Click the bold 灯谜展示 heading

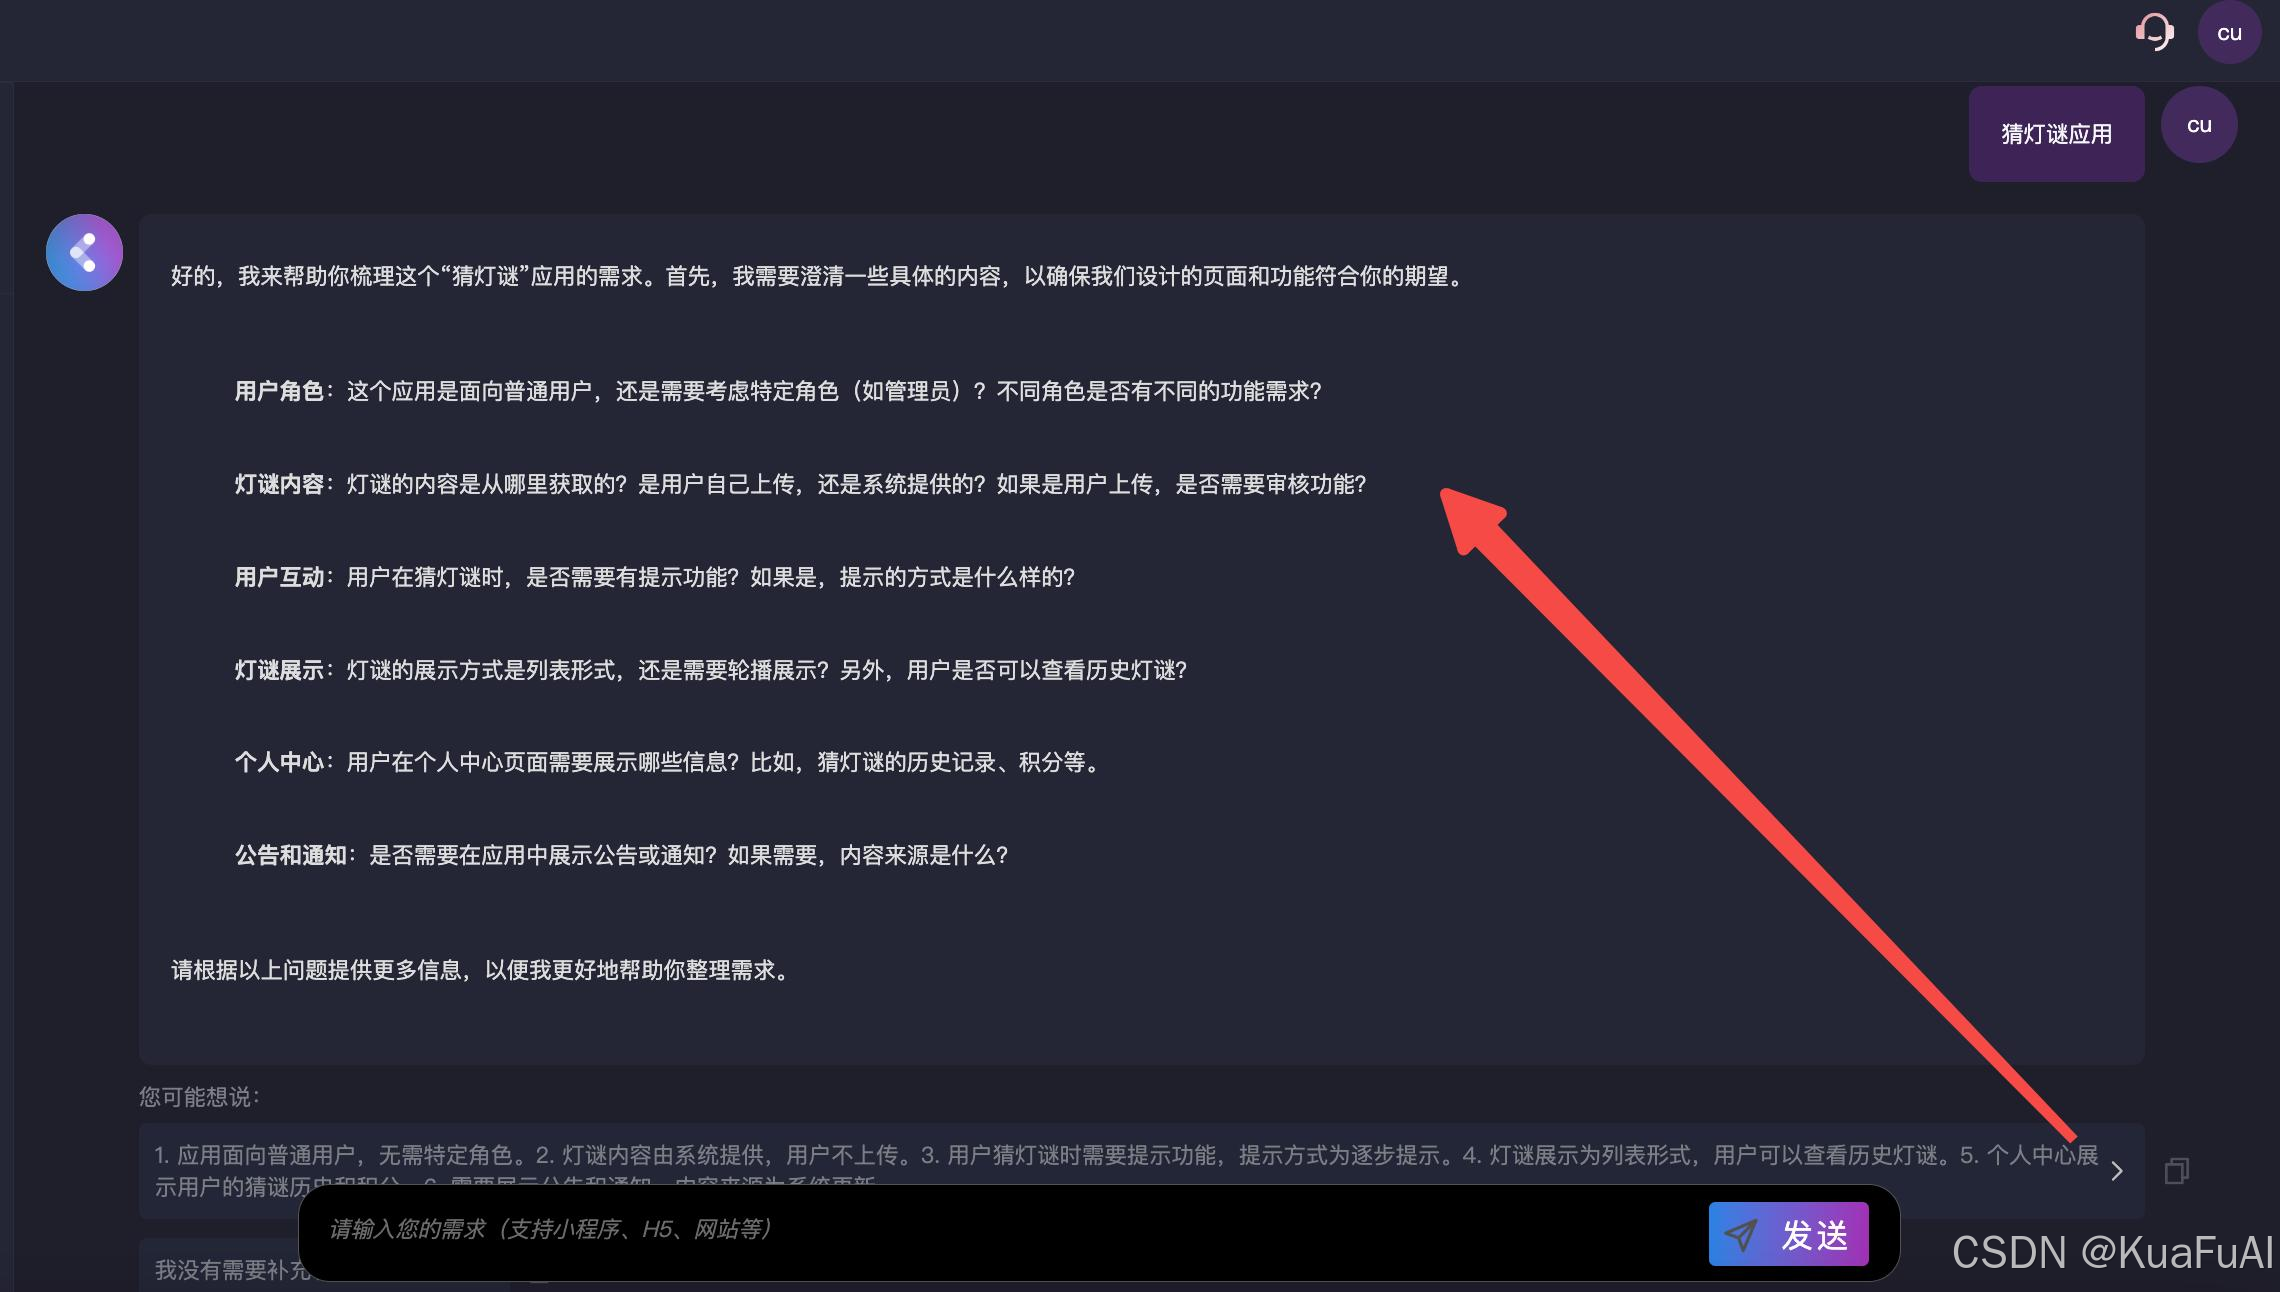point(278,670)
